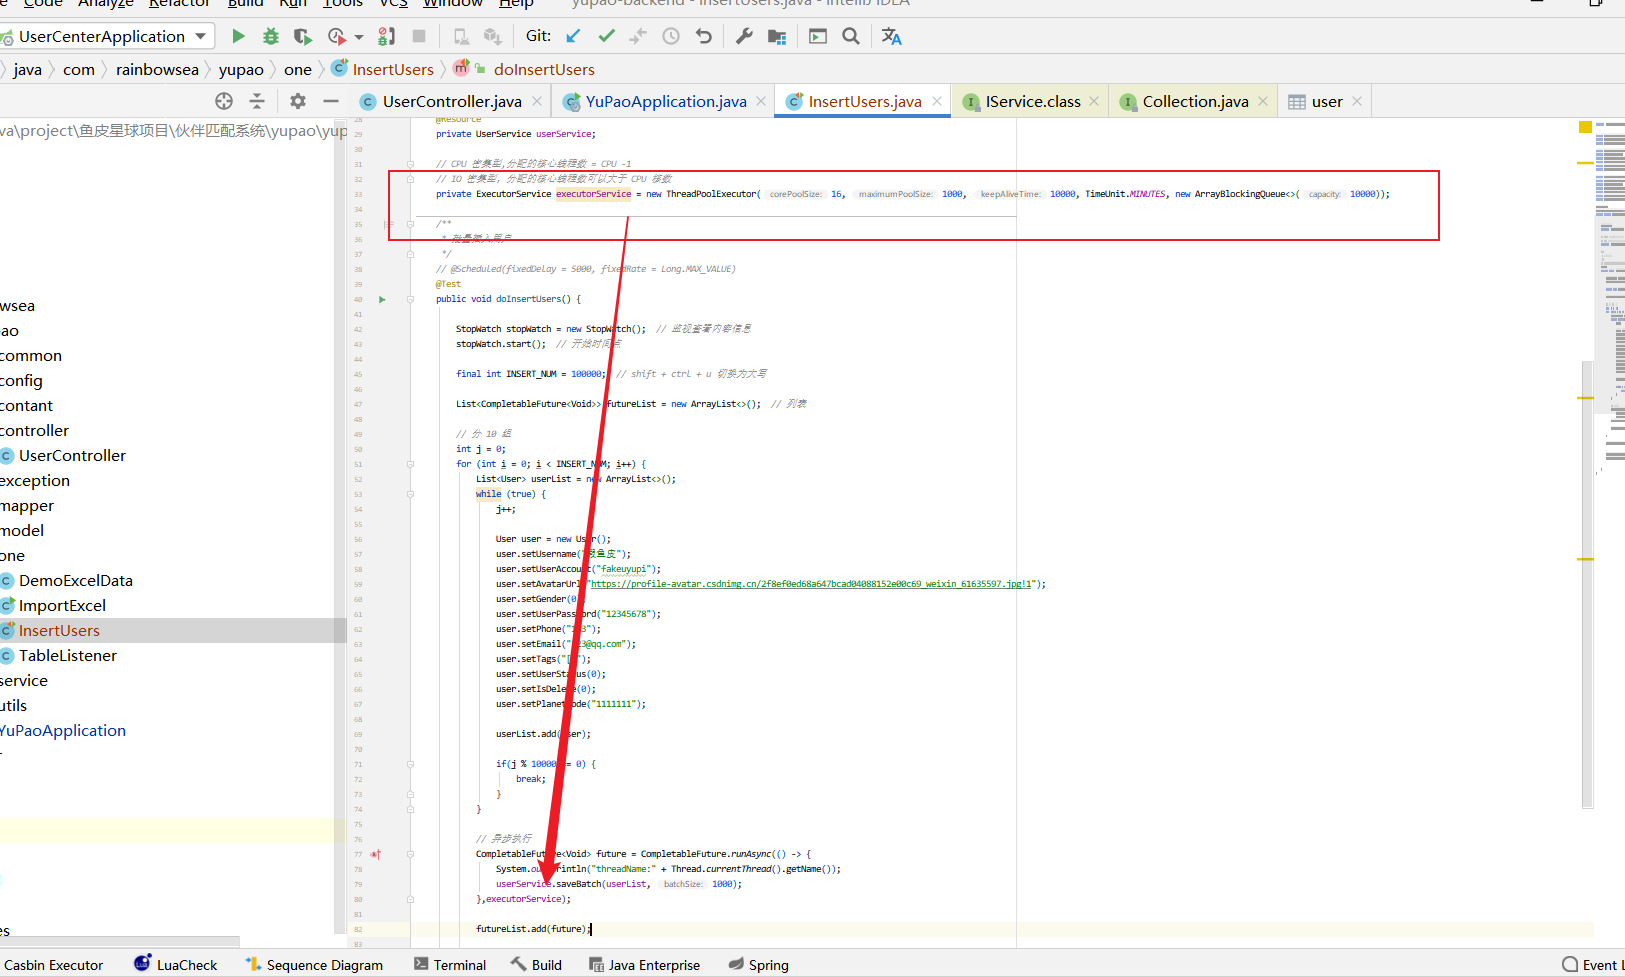Run with Coverage from toolbar
Screen dimensions: 1625x977
click(302, 36)
